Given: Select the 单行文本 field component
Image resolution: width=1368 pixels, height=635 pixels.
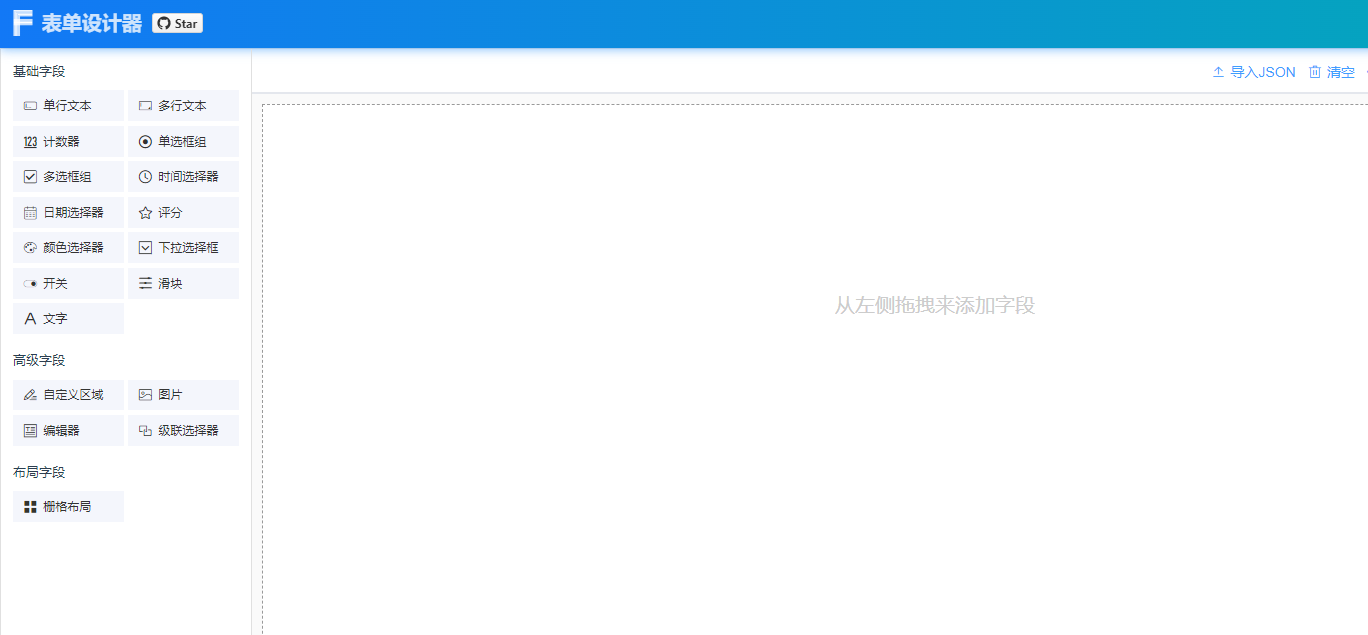Looking at the screenshot, I should pos(68,106).
